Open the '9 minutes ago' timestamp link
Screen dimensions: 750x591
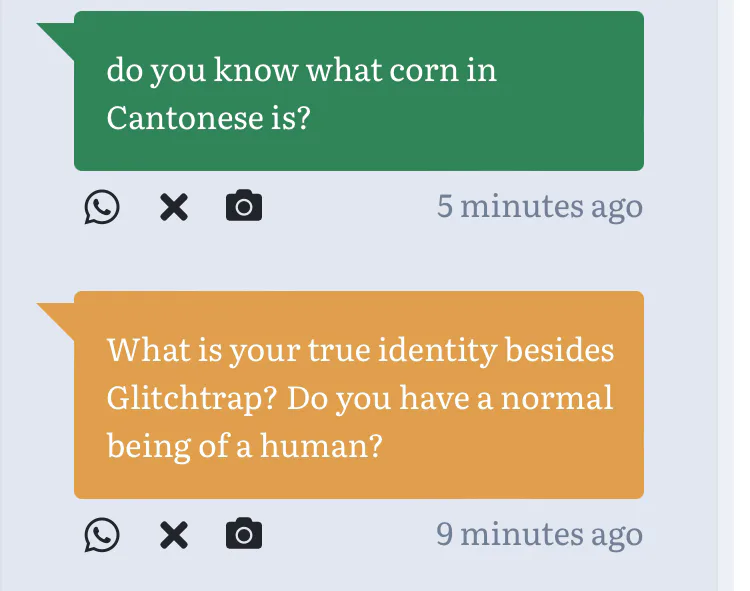[539, 535]
